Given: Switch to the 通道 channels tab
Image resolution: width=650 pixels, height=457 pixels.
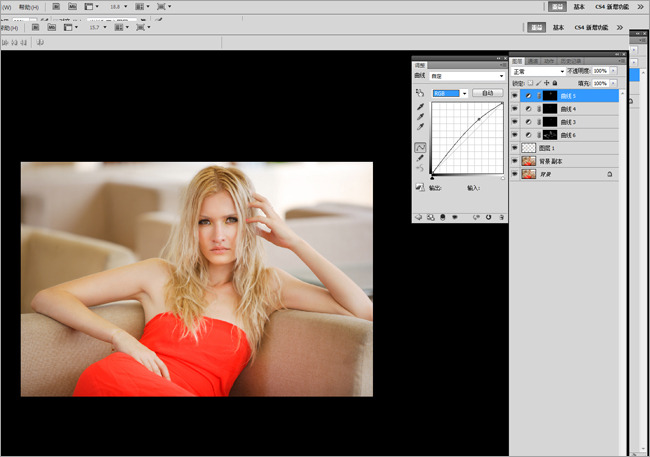Looking at the screenshot, I should (x=533, y=61).
